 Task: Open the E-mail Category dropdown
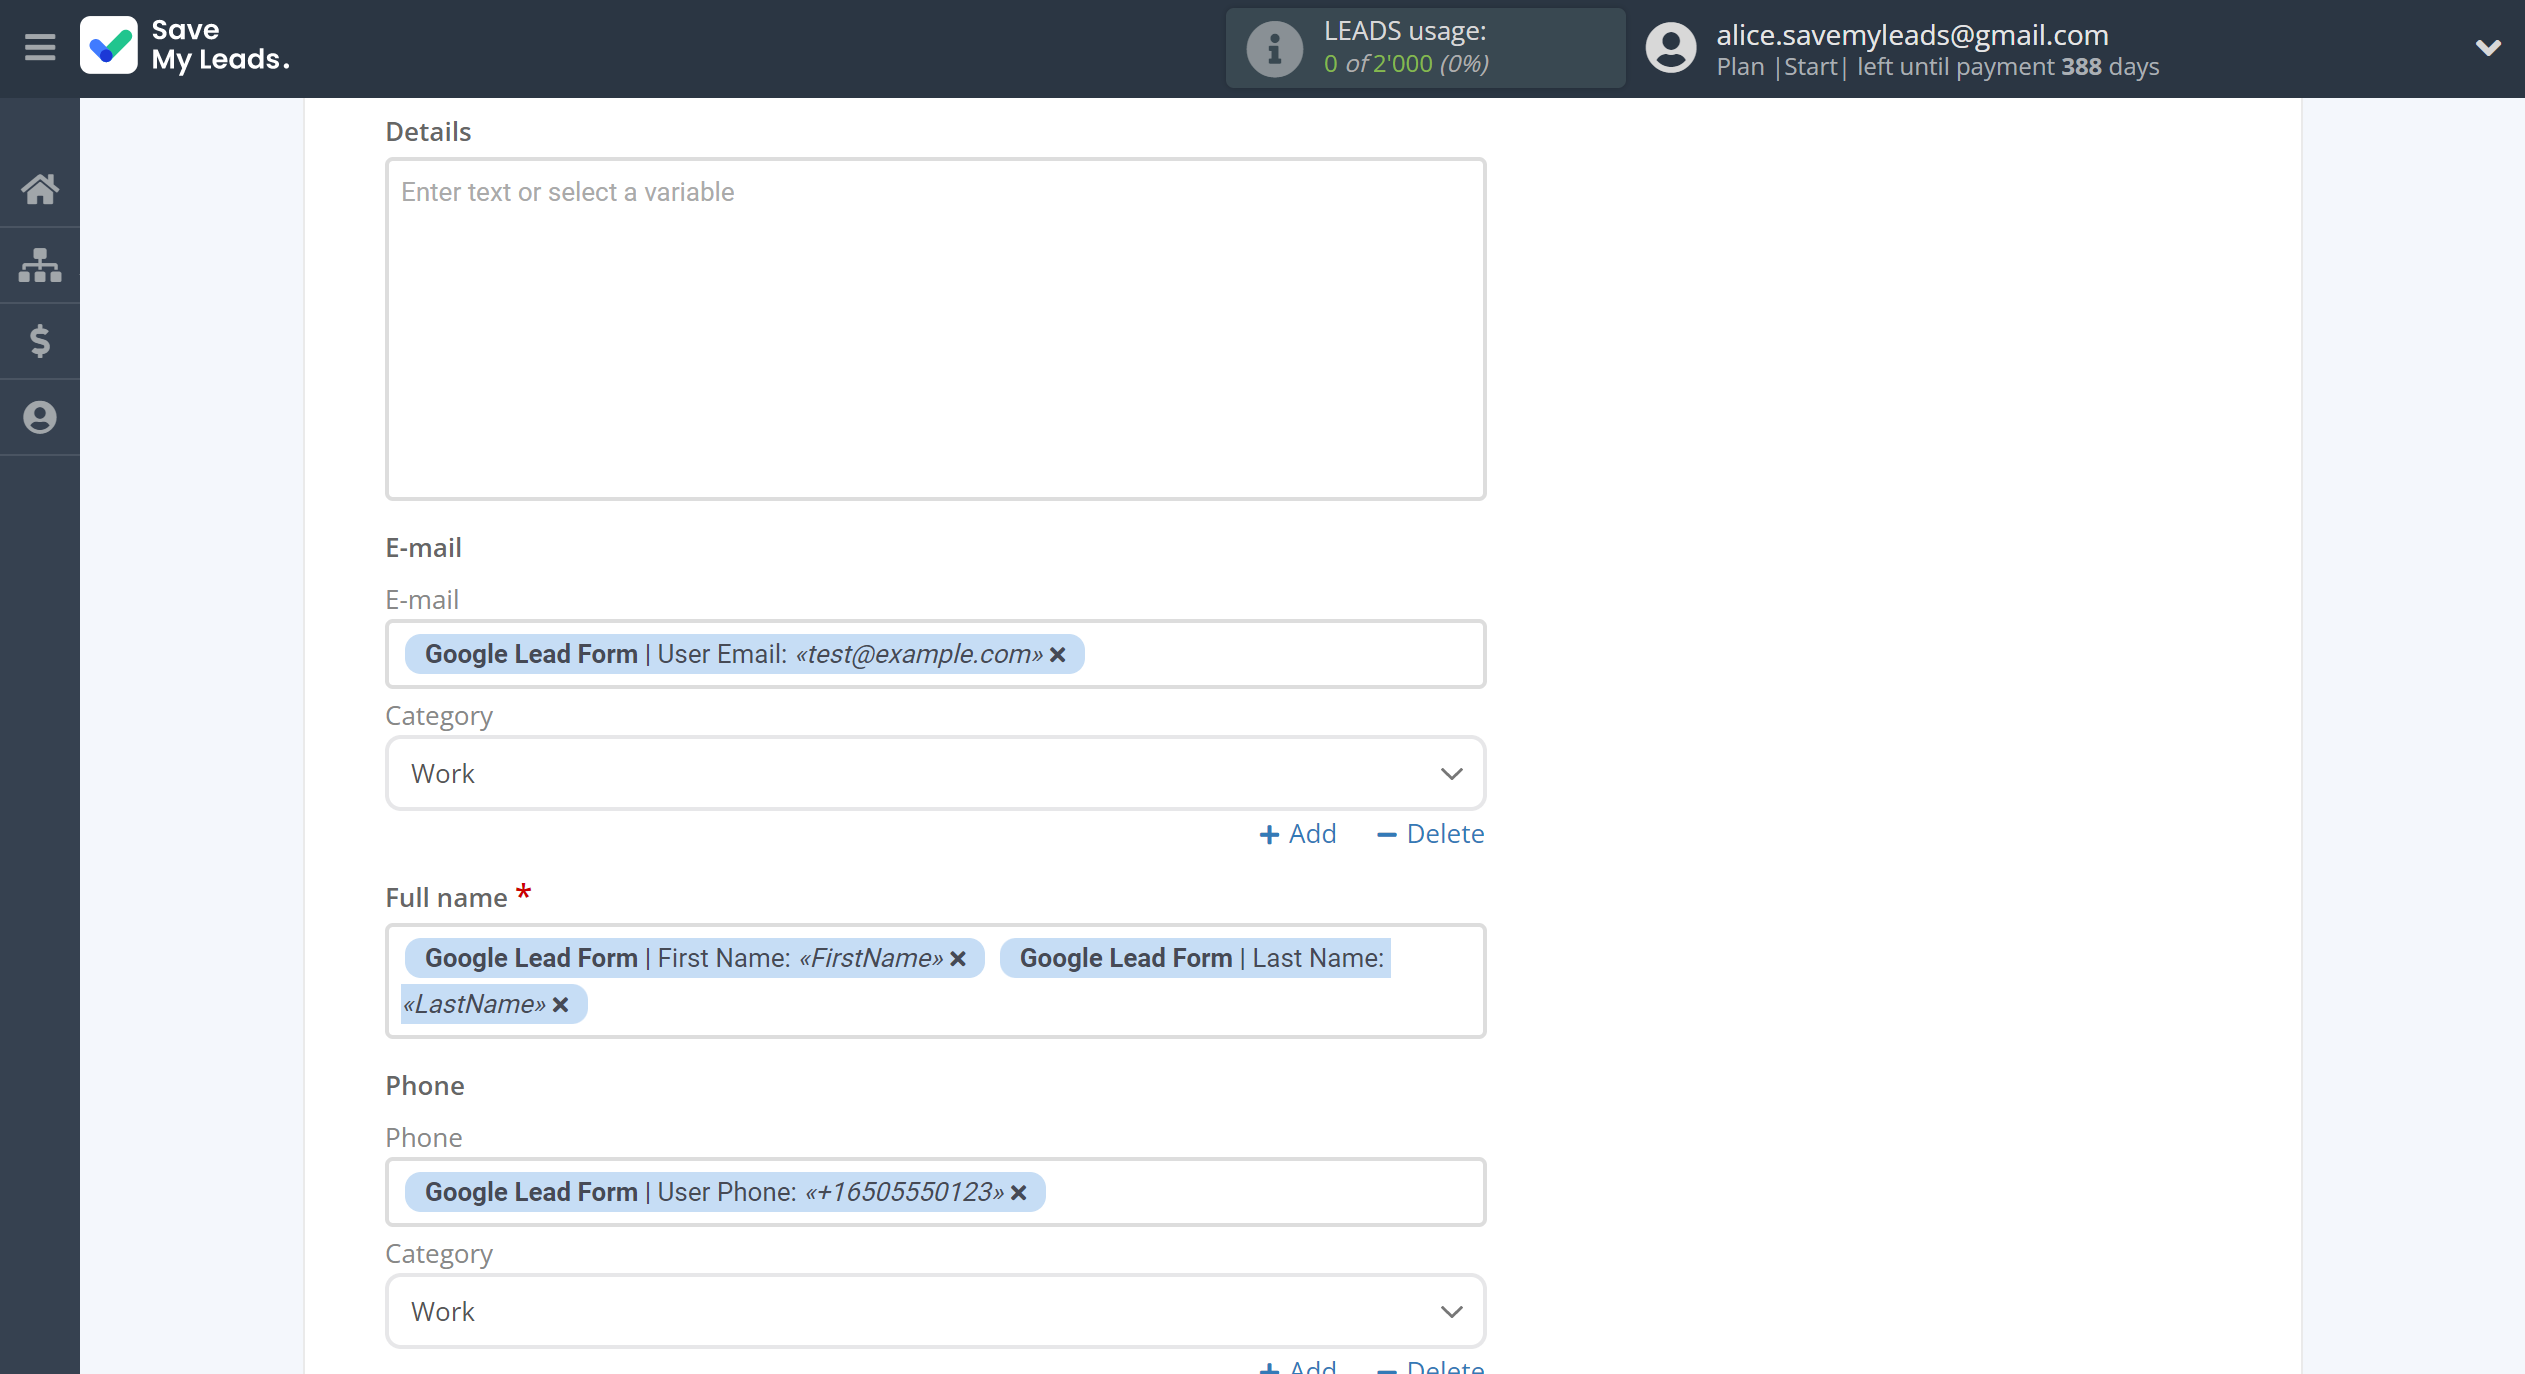(935, 773)
